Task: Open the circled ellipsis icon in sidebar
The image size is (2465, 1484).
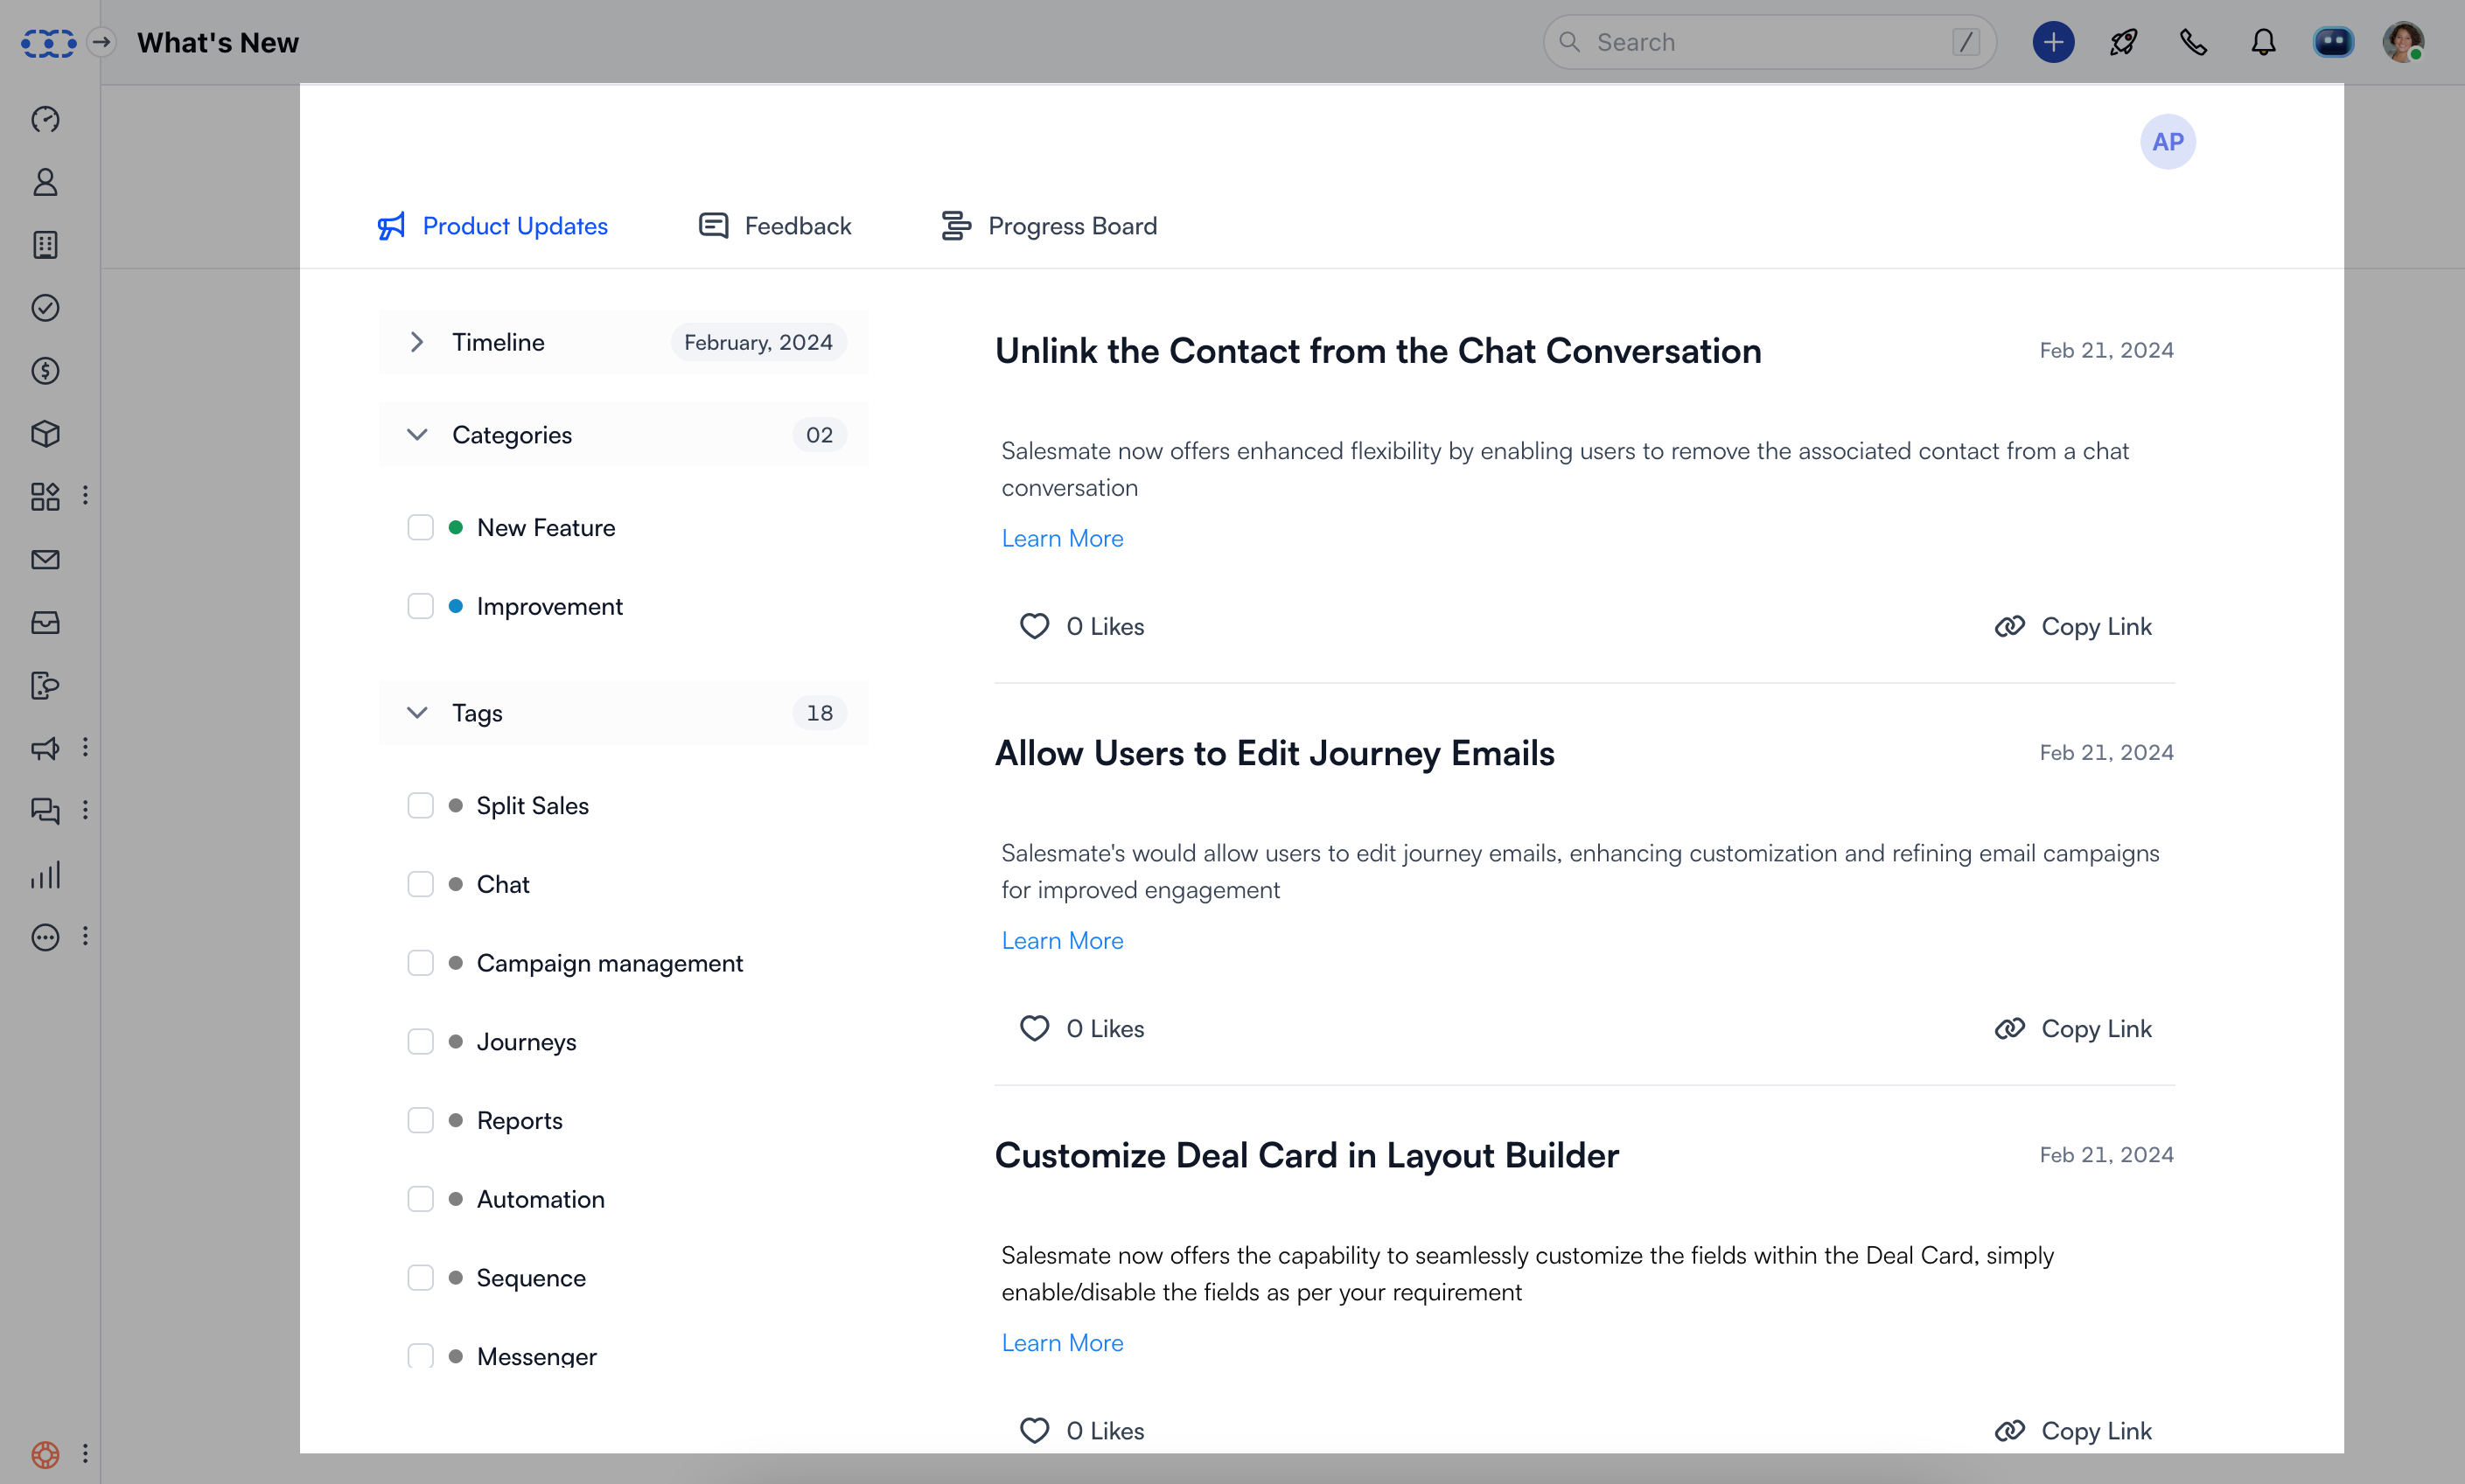Action: click(x=45, y=937)
